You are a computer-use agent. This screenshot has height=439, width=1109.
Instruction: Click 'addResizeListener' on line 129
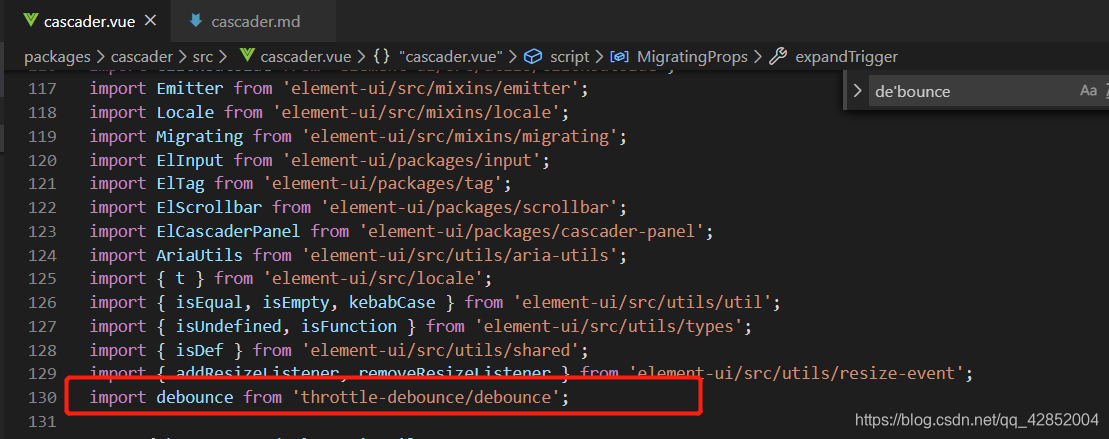(x=257, y=372)
